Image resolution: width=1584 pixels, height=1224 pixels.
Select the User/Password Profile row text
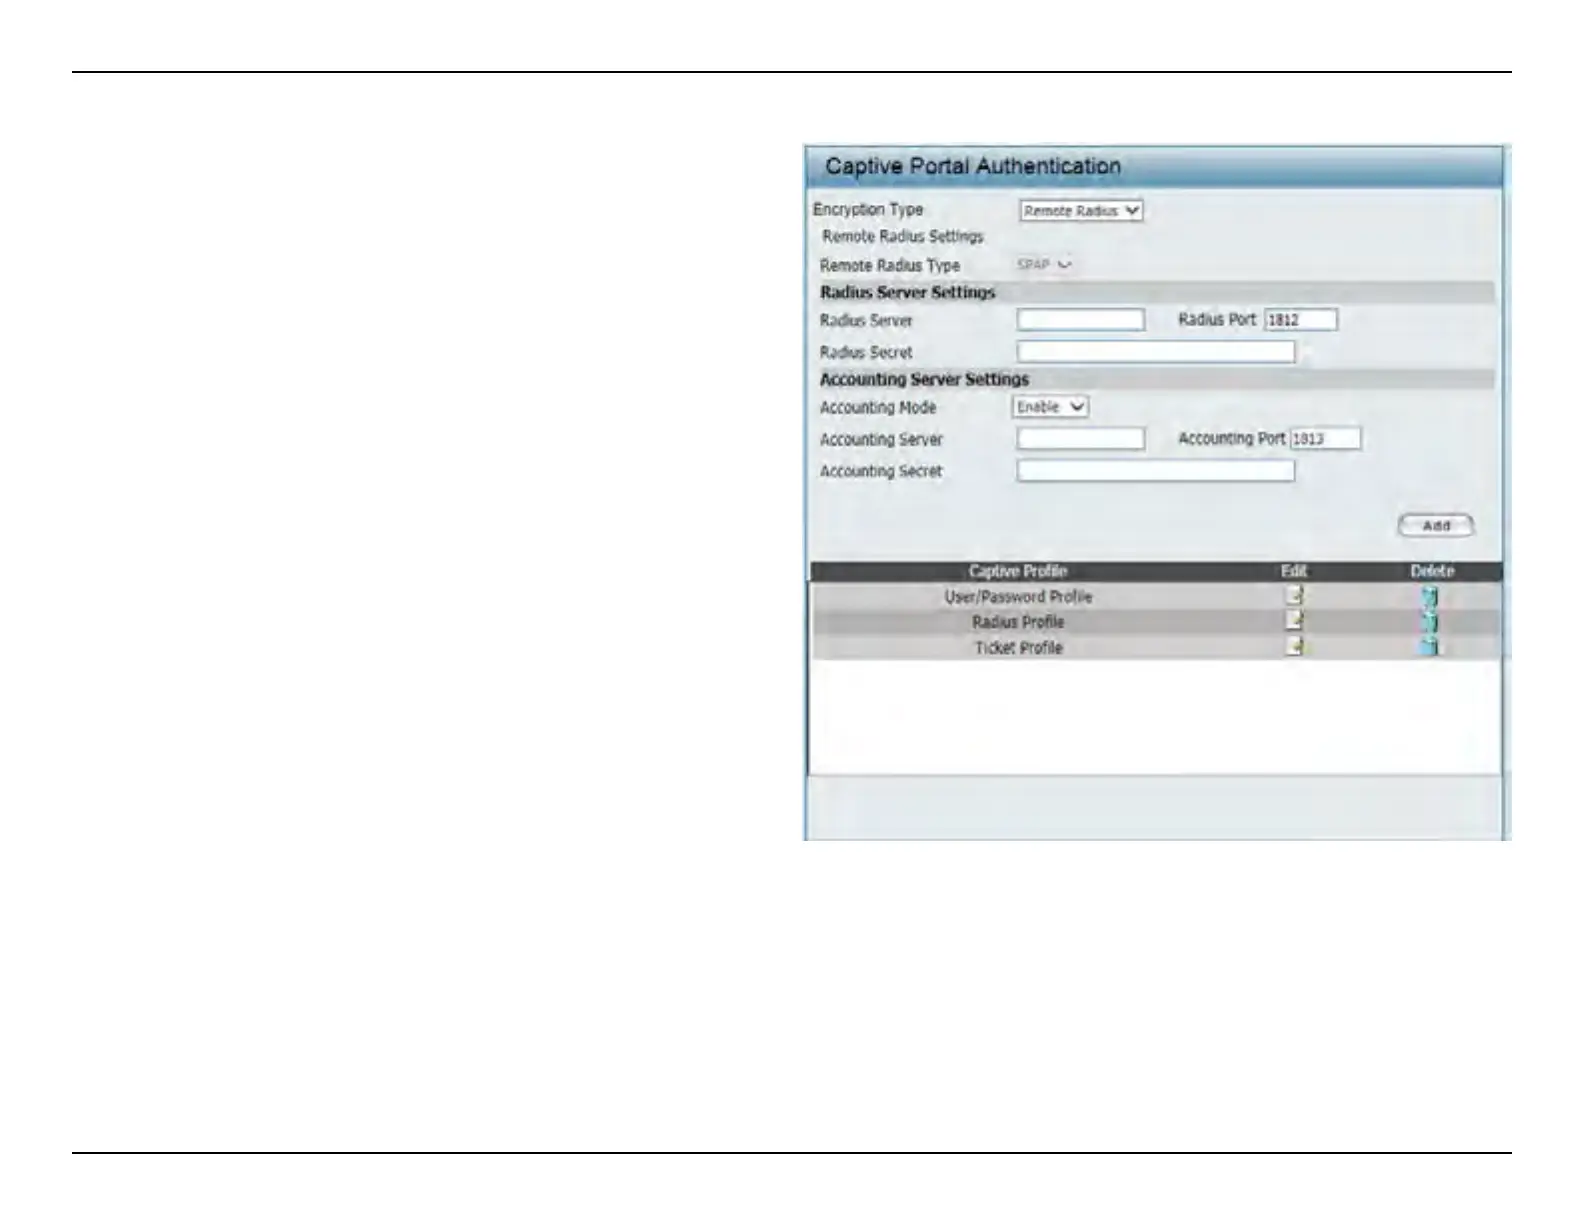1018,597
